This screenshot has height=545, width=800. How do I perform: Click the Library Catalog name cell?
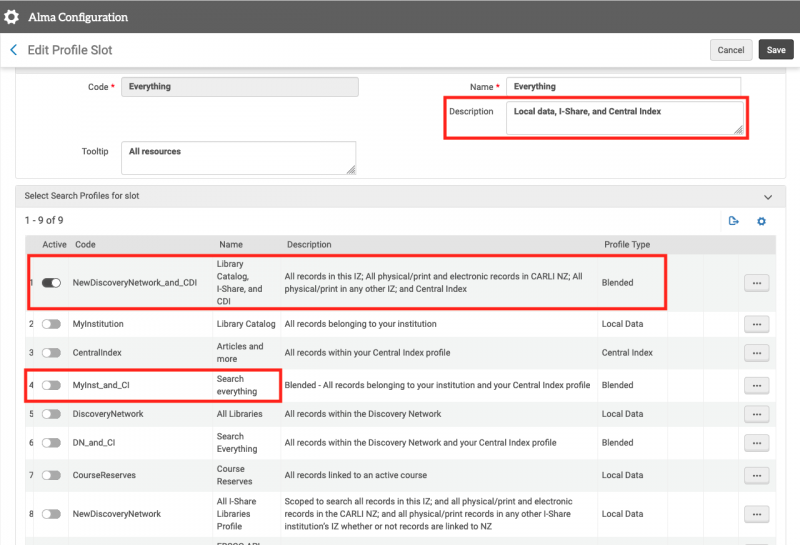[x=246, y=324]
